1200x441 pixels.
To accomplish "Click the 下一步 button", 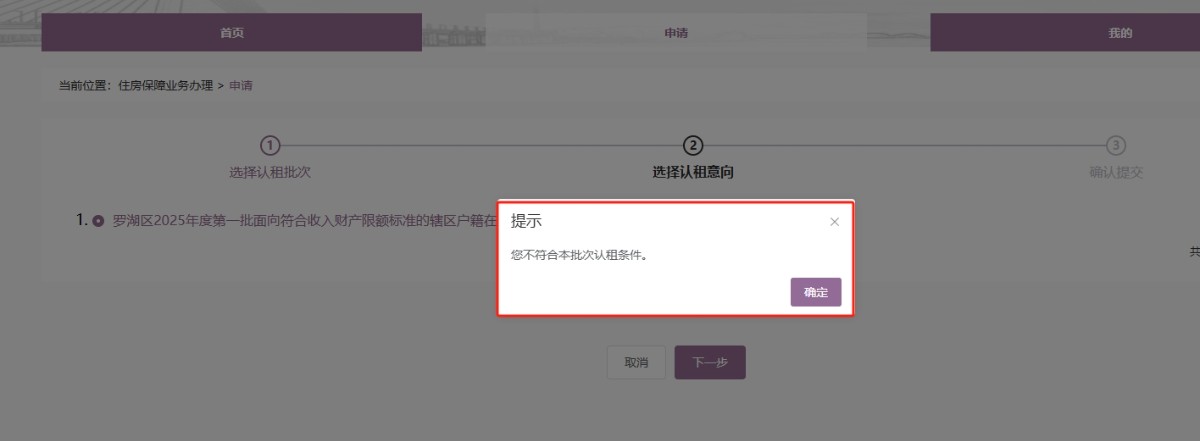I will tap(710, 362).
